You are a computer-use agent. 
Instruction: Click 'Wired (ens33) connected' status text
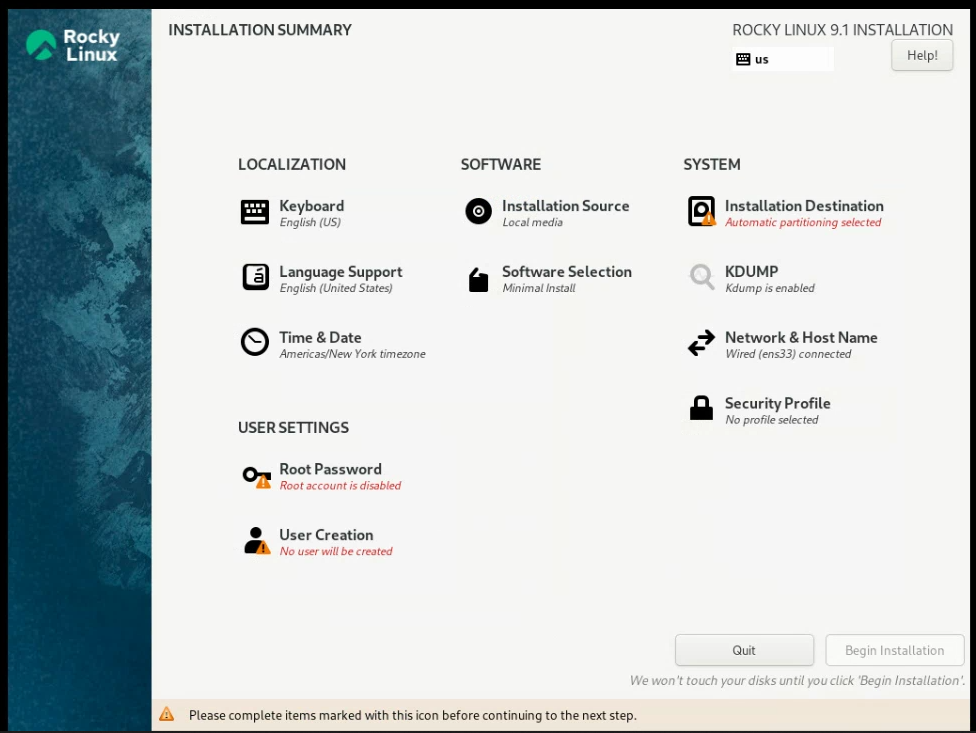point(788,354)
